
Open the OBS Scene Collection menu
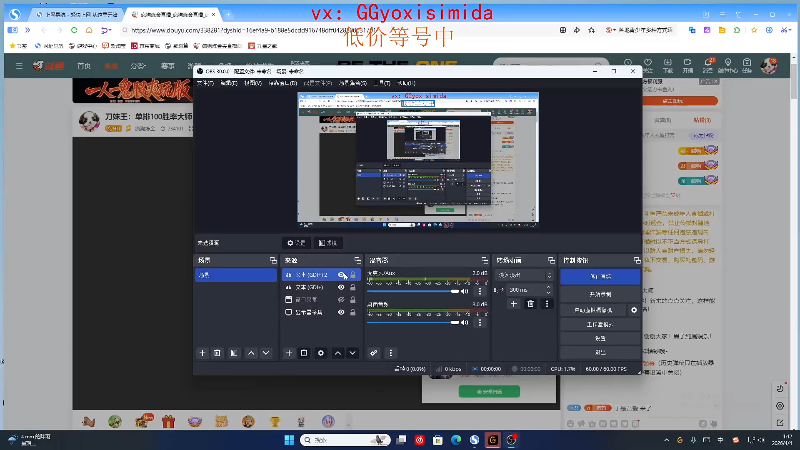point(353,83)
